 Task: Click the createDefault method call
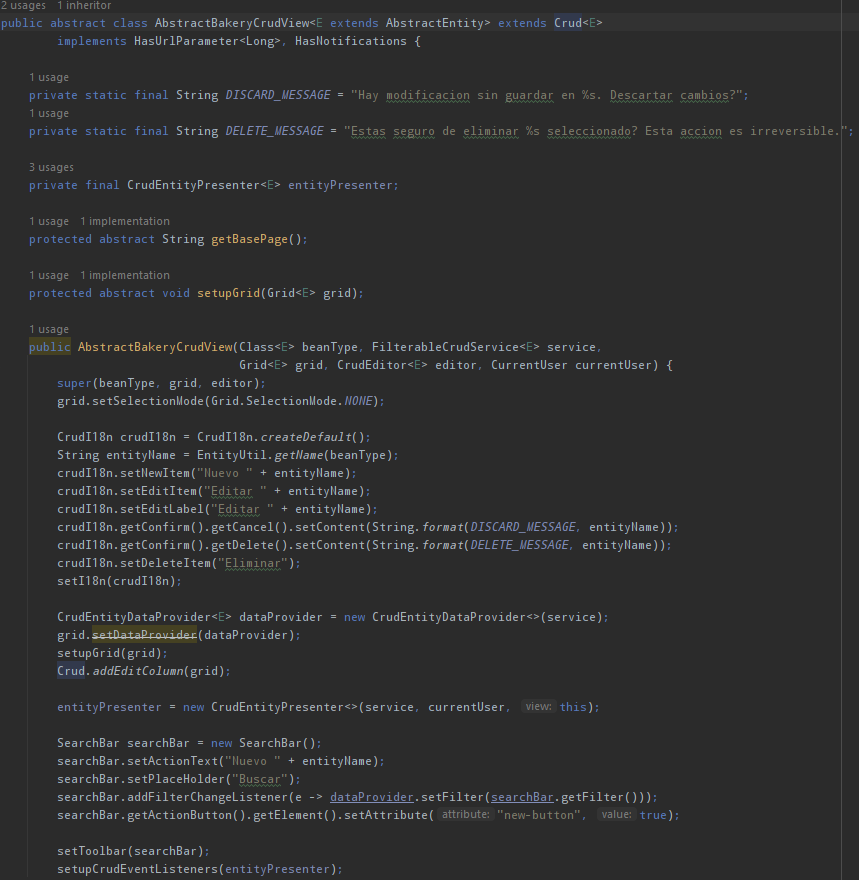(312, 437)
